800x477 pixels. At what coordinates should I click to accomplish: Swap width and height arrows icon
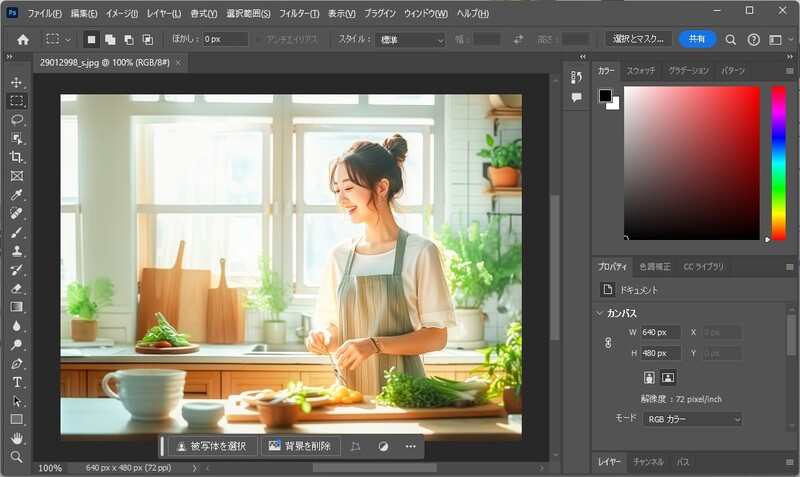(518, 39)
